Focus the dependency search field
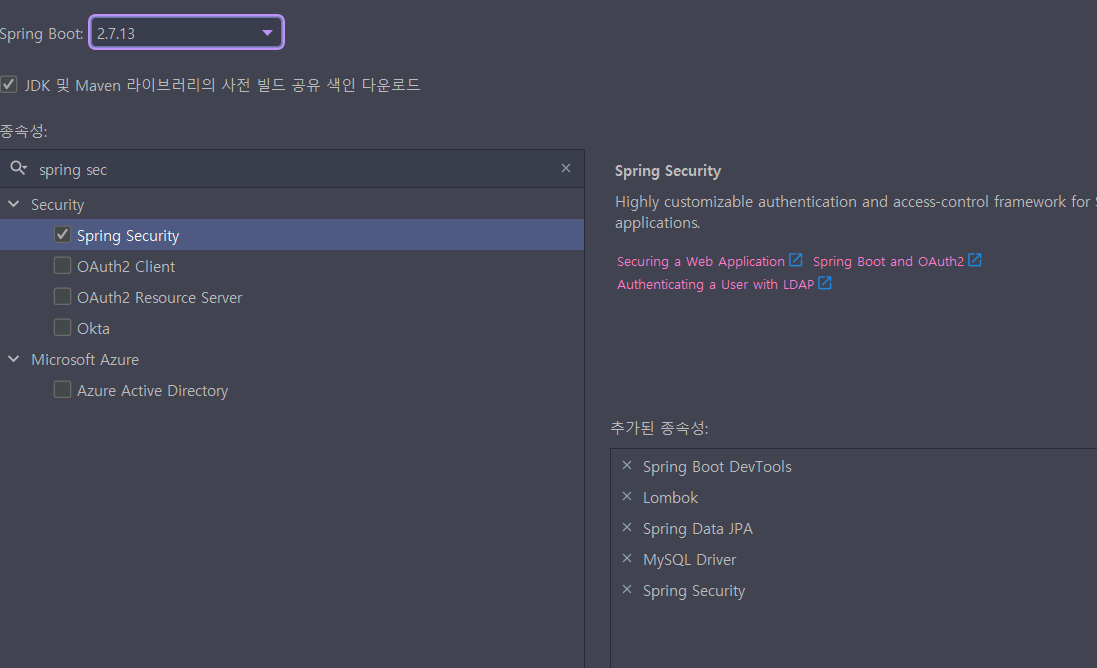1097x668 pixels. pos(294,169)
